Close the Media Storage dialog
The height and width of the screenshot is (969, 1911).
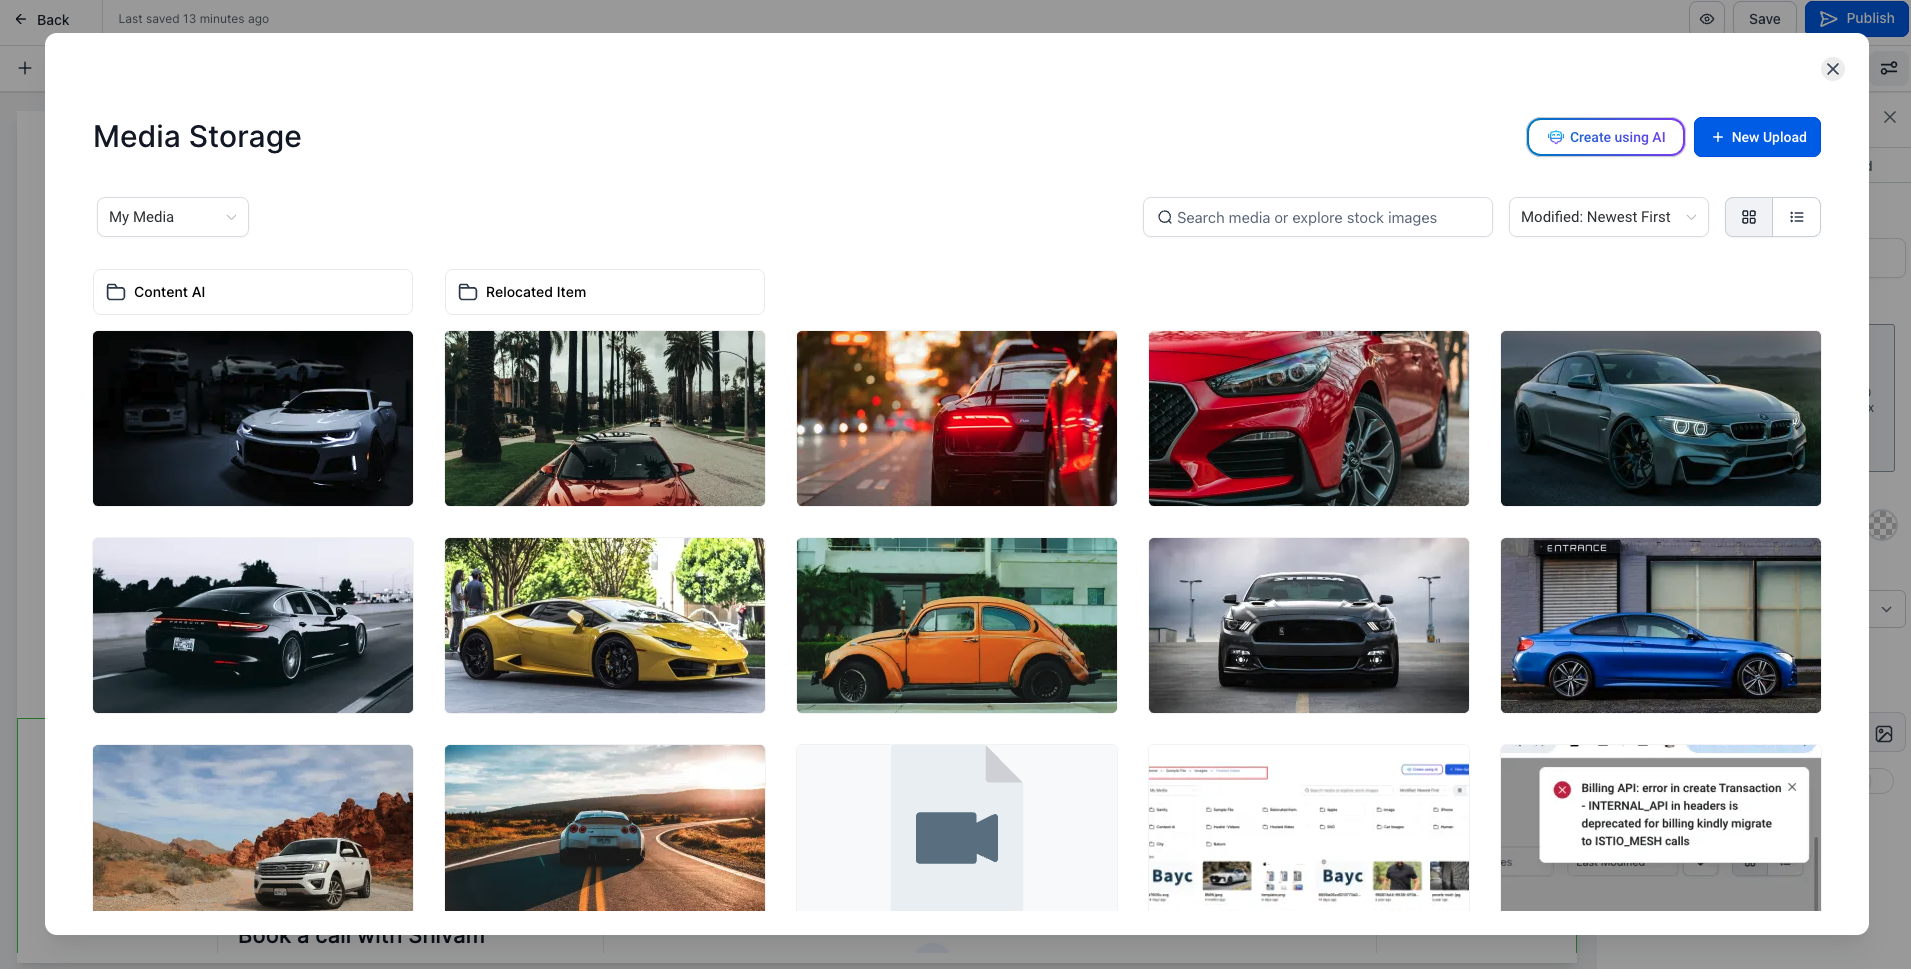click(x=1832, y=69)
